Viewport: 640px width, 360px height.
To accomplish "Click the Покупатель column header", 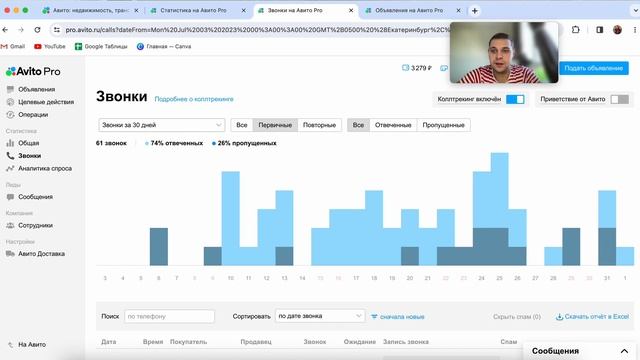I will [188, 342].
